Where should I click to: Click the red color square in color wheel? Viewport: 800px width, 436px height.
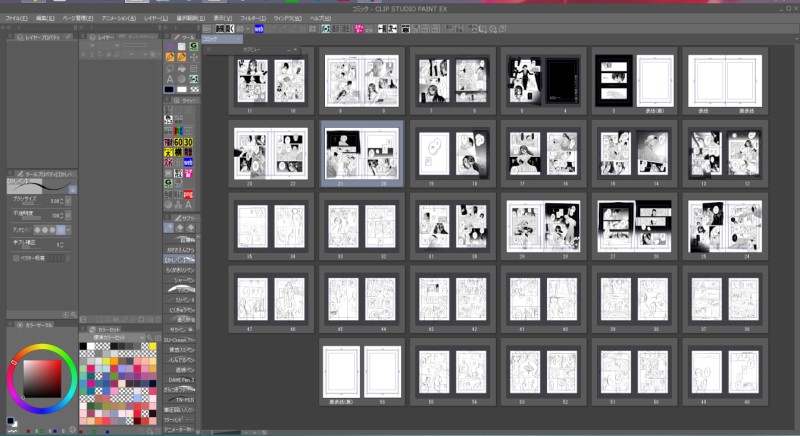pyautogui.click(x=42, y=378)
